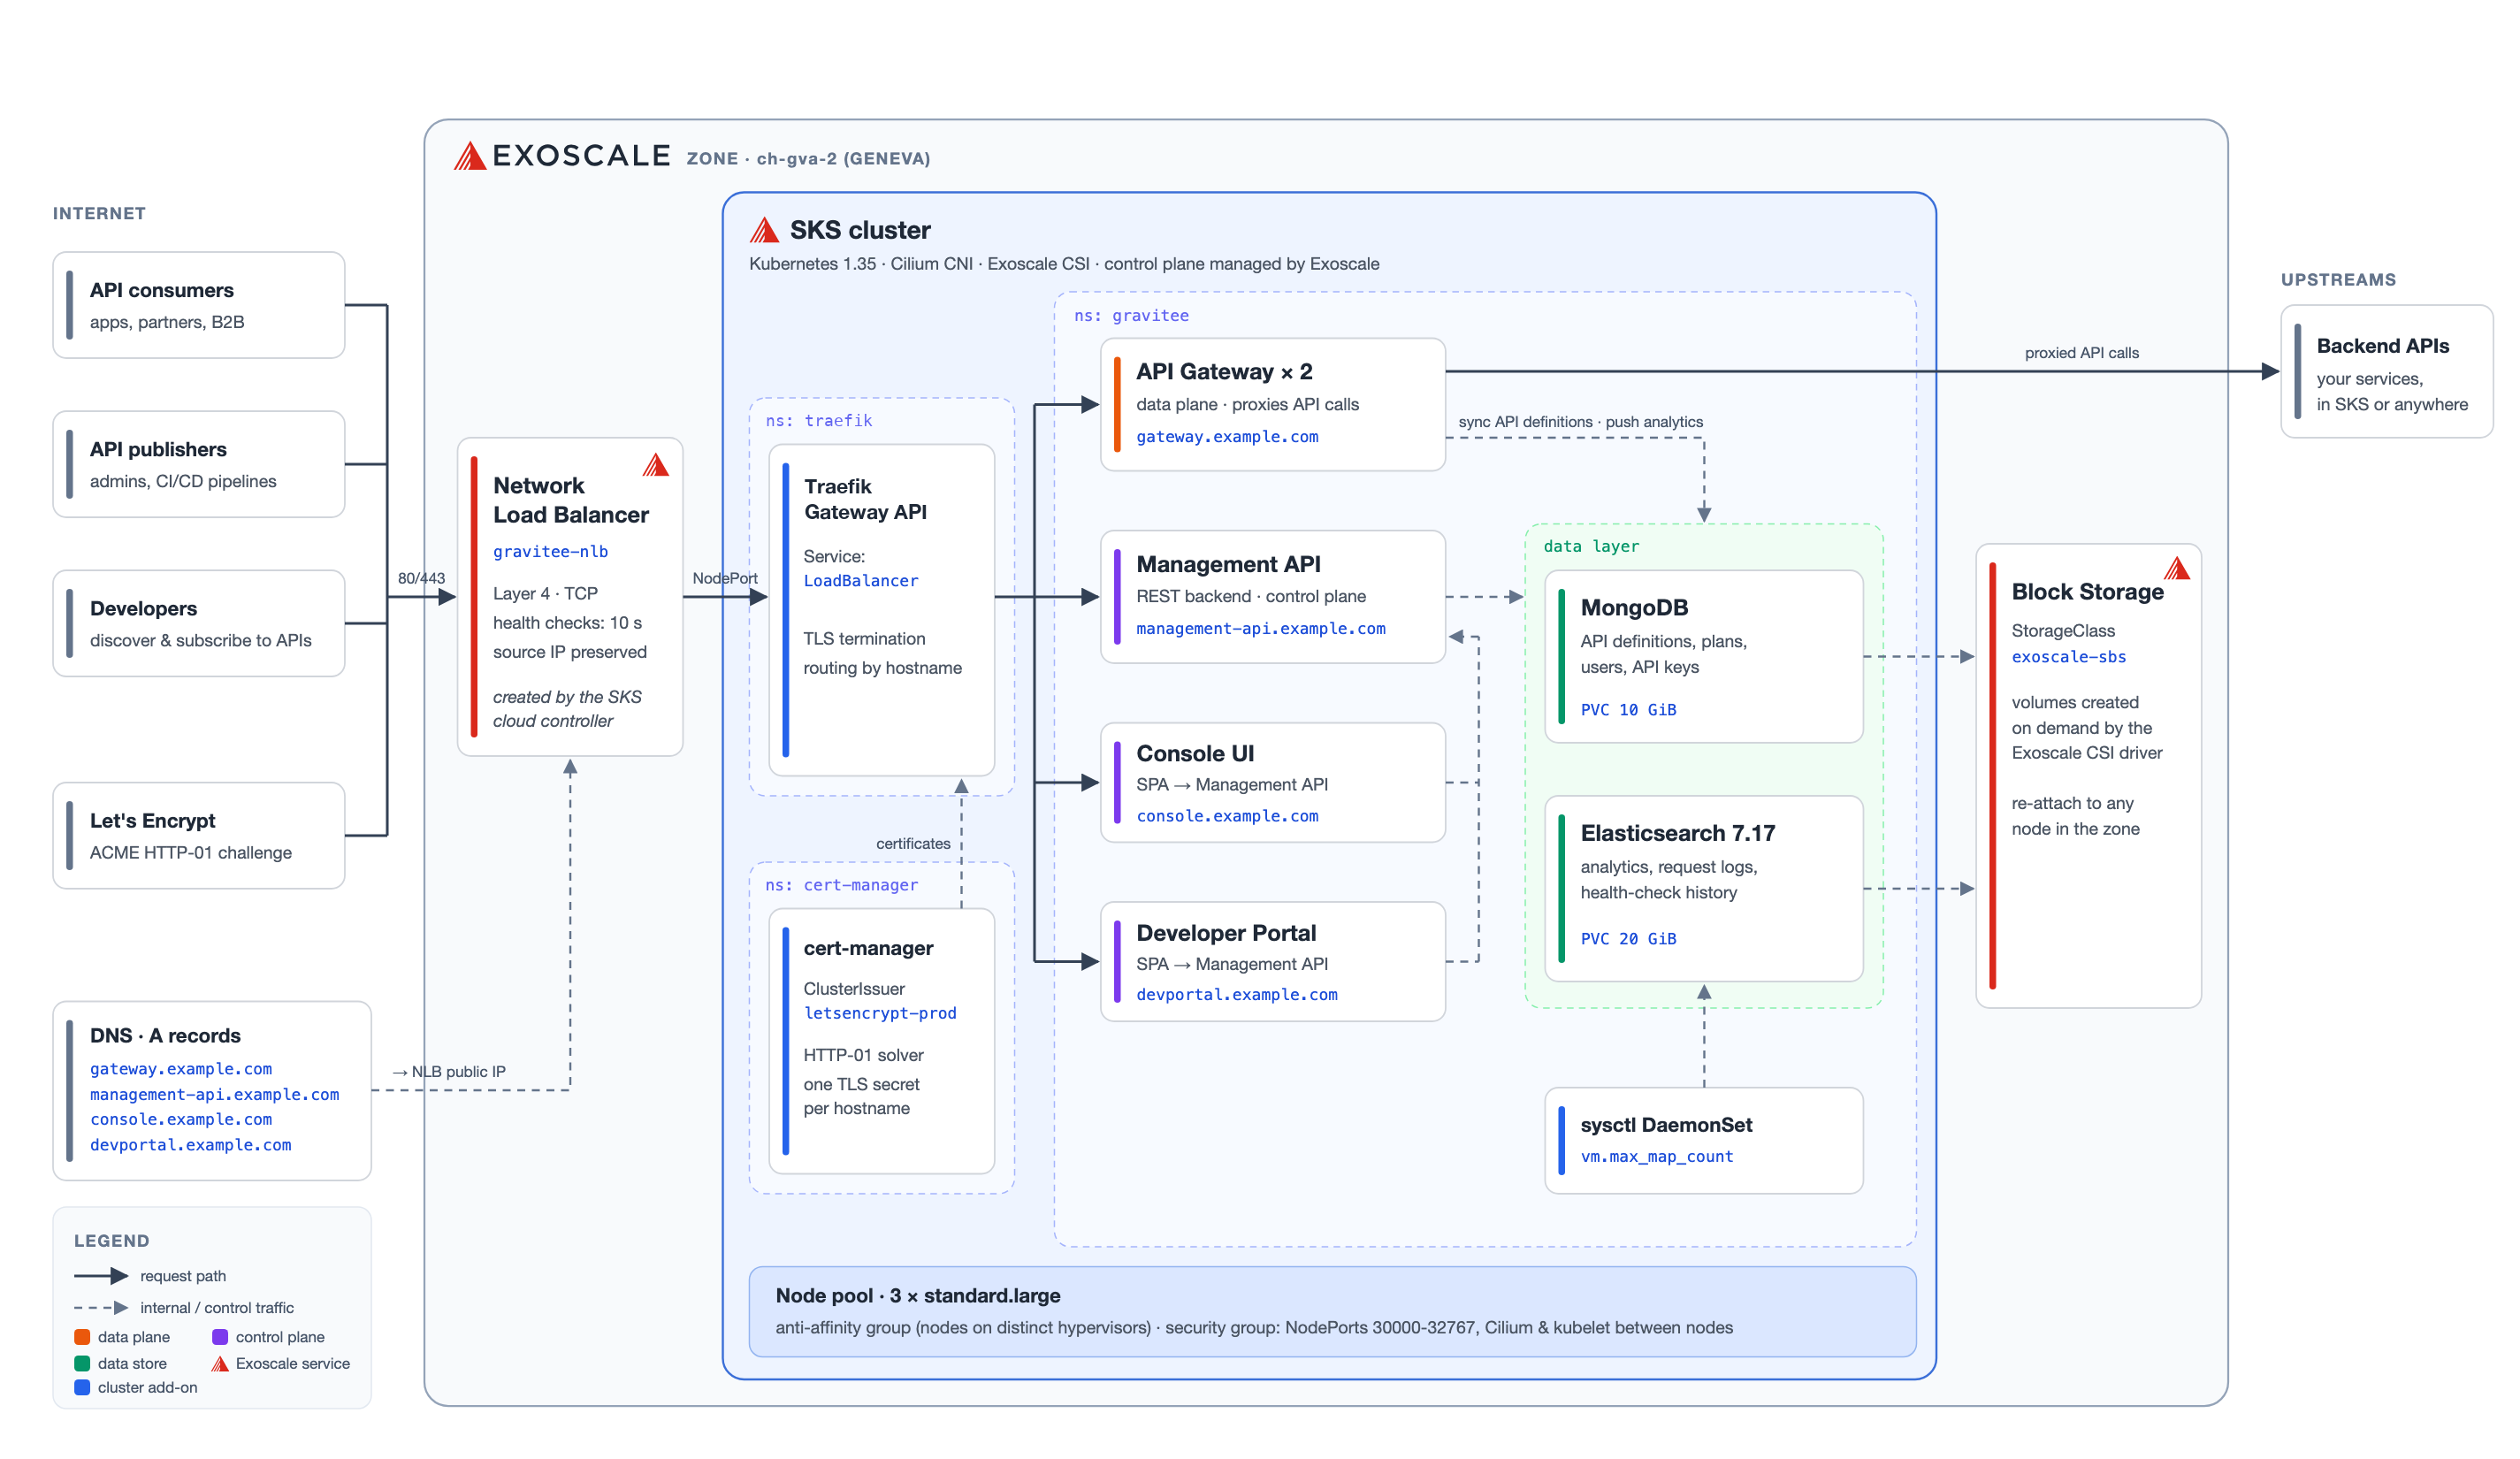Screen dimensions: 2520x1459
Task: Click the "Kubernetes 1.35 · Cilium CNI" subtitle line
Action: coord(1064,264)
